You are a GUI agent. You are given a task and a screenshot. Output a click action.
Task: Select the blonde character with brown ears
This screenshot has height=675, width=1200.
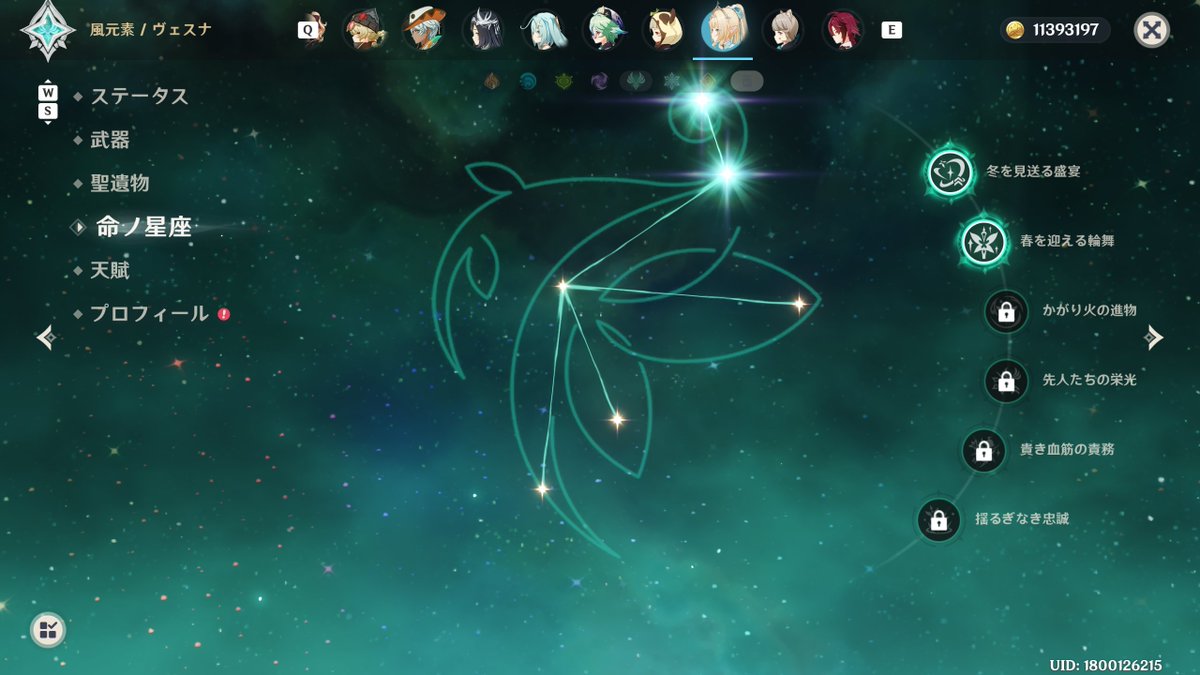coord(663,31)
